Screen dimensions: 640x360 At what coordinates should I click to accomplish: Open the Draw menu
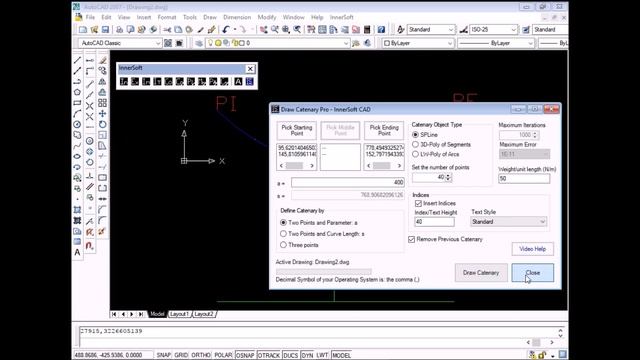(x=210, y=17)
